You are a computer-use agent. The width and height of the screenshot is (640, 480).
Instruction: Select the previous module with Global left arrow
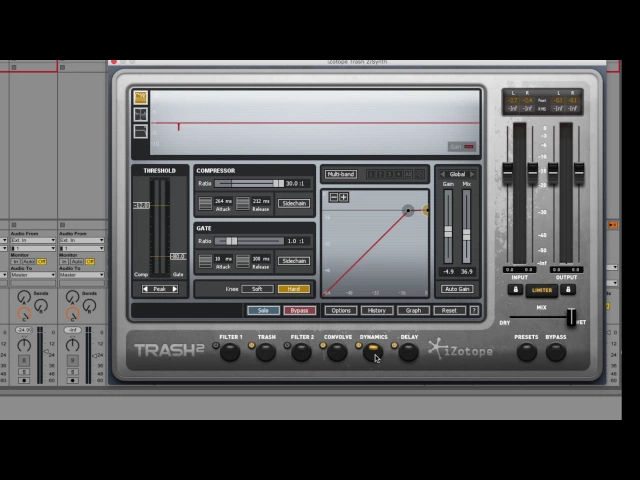pyautogui.click(x=442, y=174)
